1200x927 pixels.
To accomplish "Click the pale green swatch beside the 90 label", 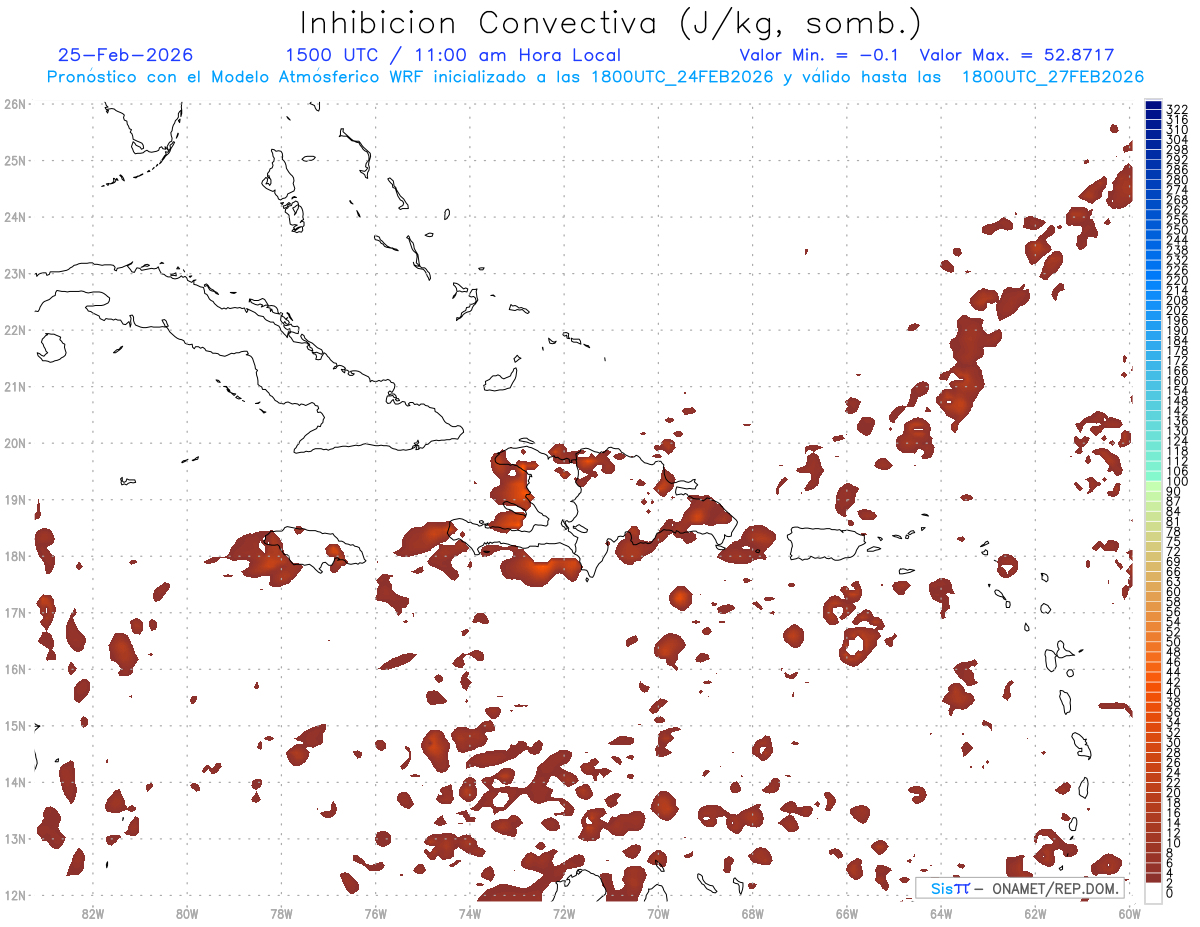I will pyautogui.click(x=1153, y=487).
